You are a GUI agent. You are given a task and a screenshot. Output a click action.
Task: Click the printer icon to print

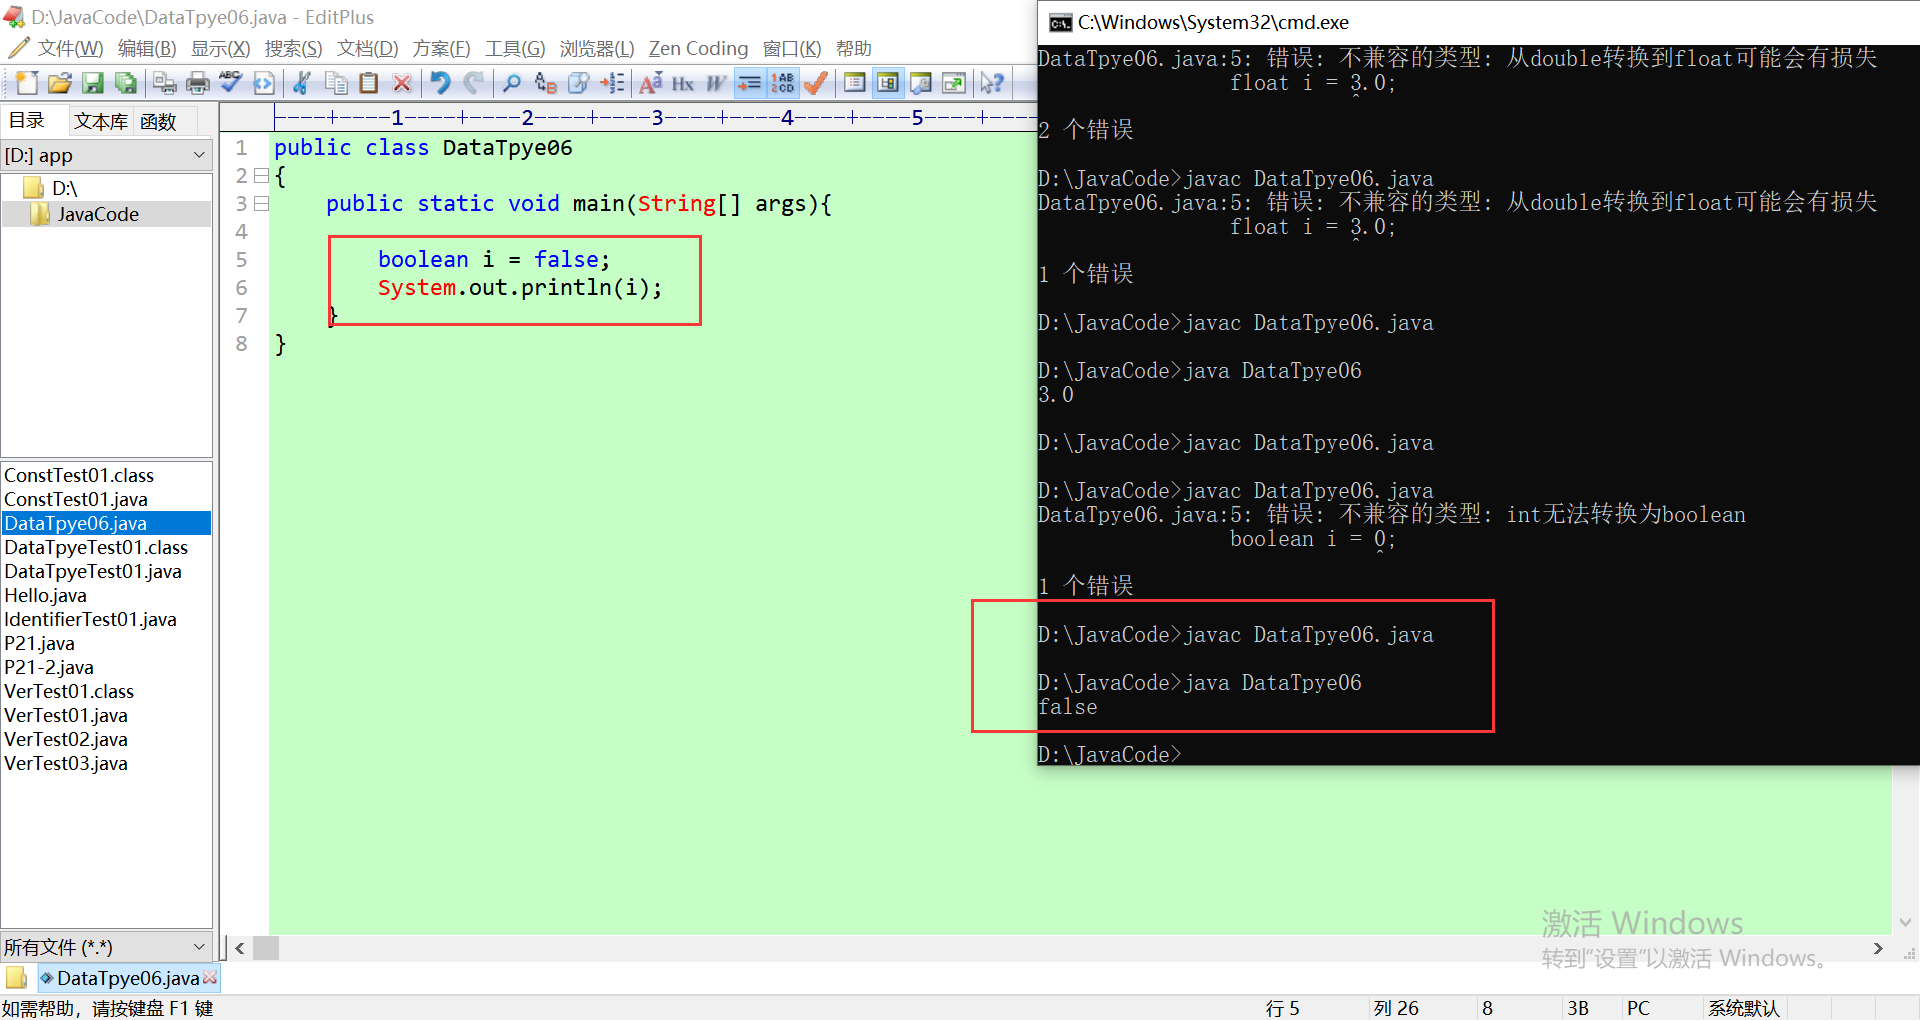pos(198,83)
